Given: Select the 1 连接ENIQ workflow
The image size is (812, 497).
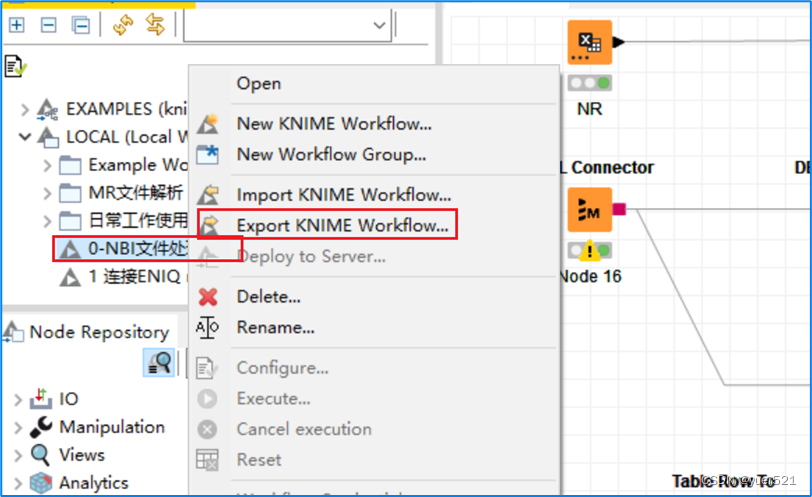Looking at the screenshot, I should coord(123,276).
